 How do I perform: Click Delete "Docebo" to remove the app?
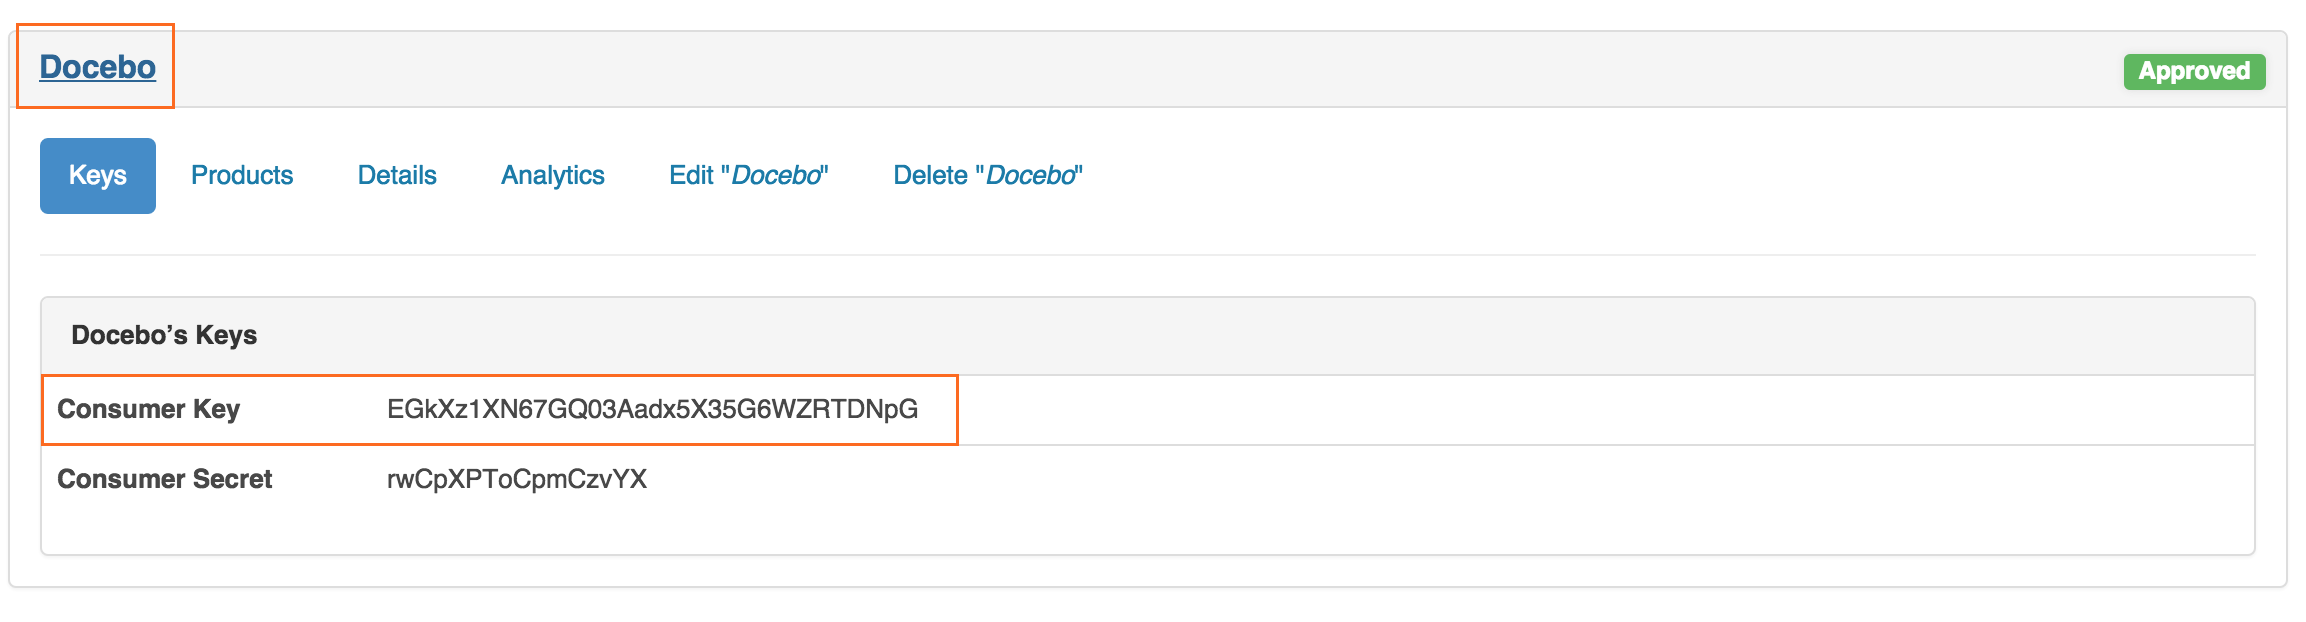tap(987, 175)
